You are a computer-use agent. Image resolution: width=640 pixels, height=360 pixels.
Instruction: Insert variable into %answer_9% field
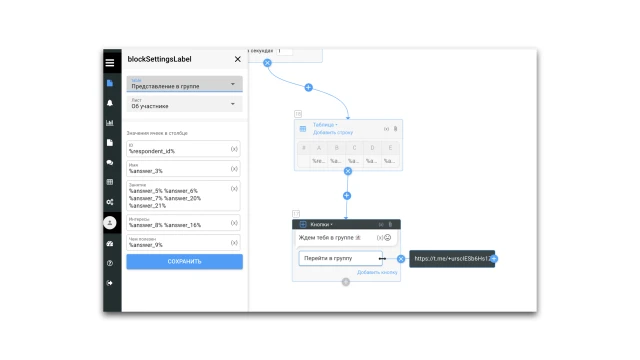point(234,243)
